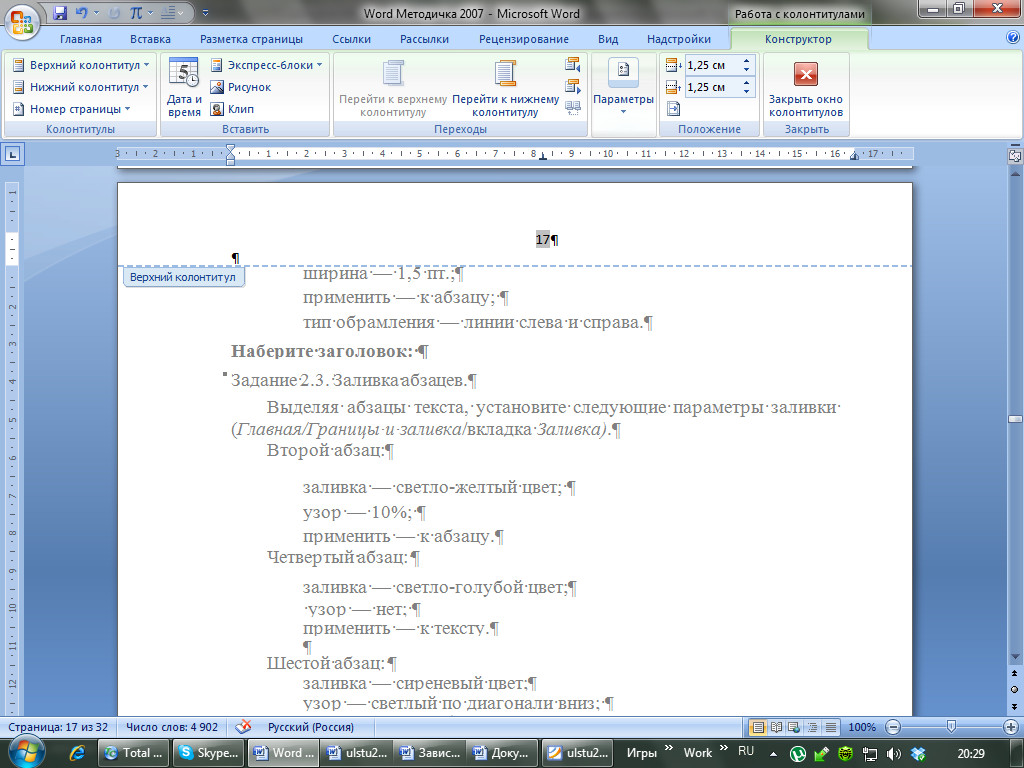This screenshot has height=768, width=1024.
Task: Click vertical scrollbar thumb
Action: [1015, 419]
